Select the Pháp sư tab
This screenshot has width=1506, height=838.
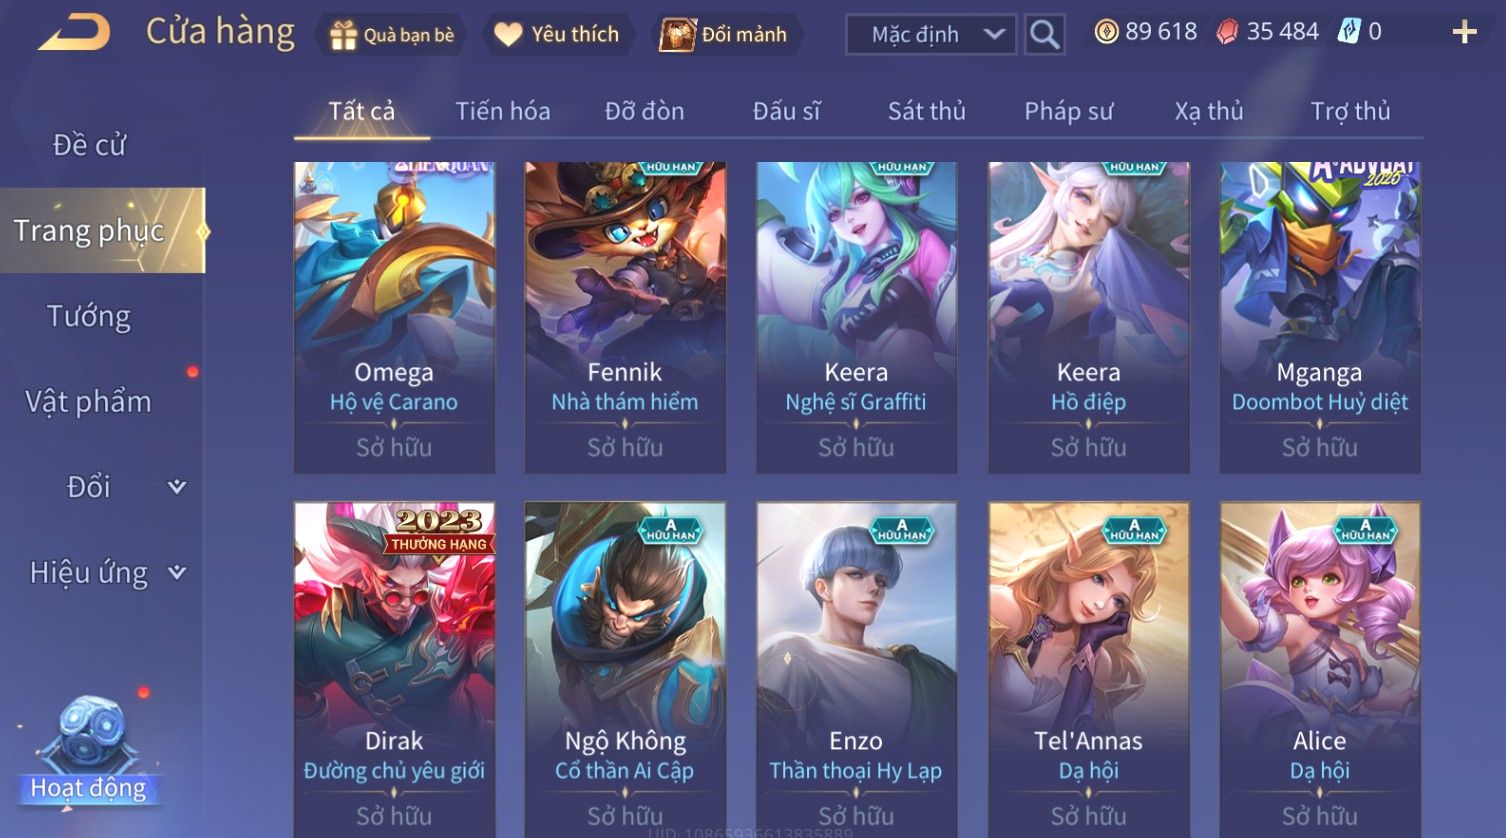[1068, 111]
